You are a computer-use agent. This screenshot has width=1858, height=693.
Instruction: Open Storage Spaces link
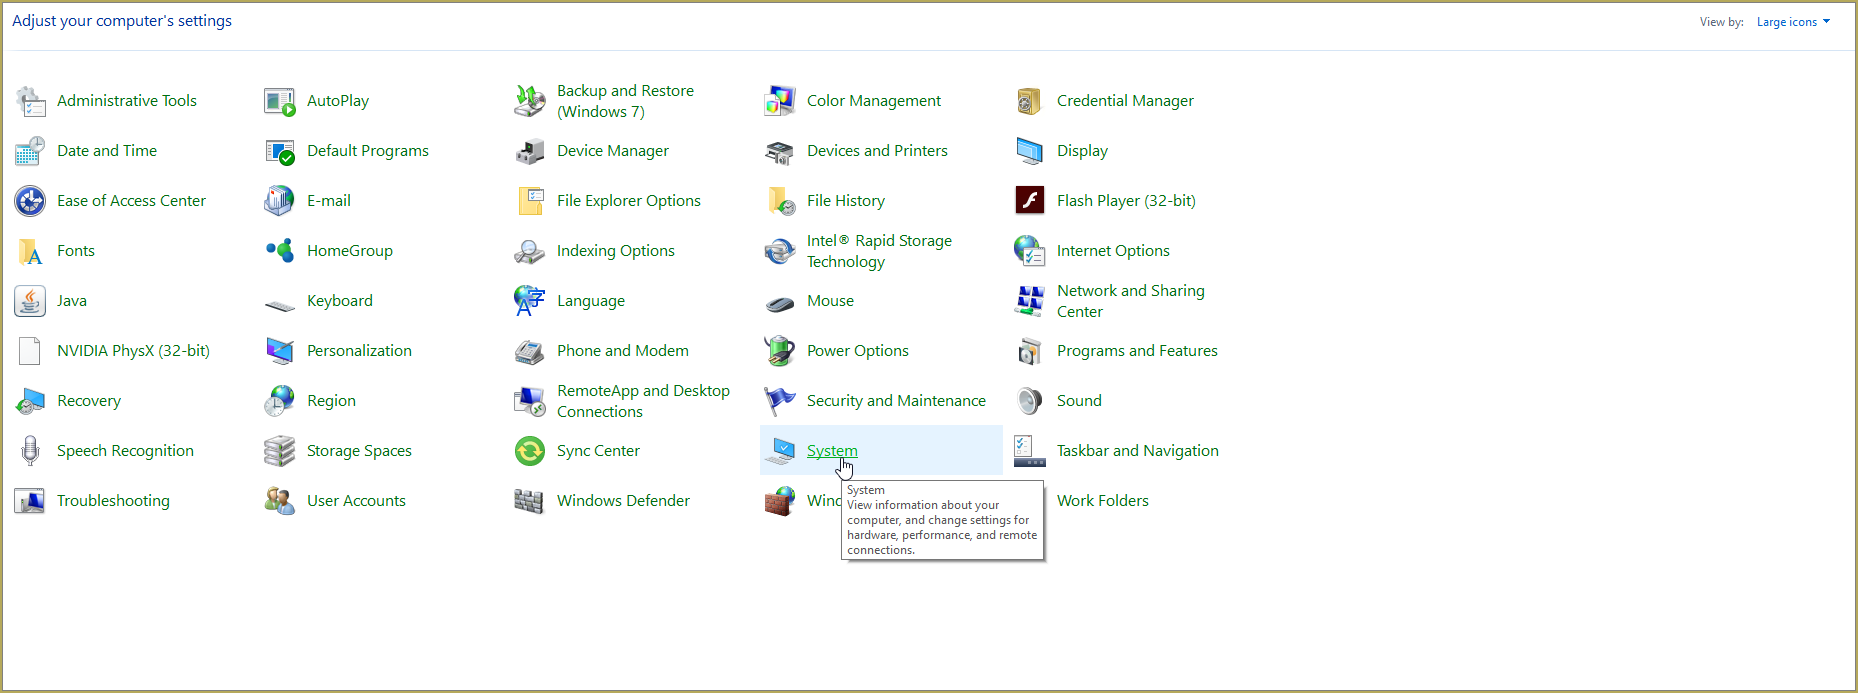[x=359, y=451]
